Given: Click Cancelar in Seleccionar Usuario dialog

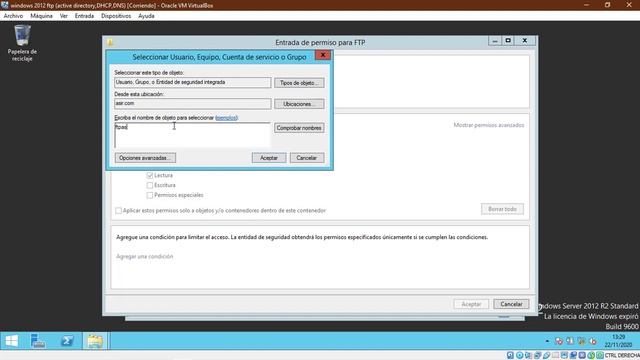Looking at the screenshot, I should [307, 158].
